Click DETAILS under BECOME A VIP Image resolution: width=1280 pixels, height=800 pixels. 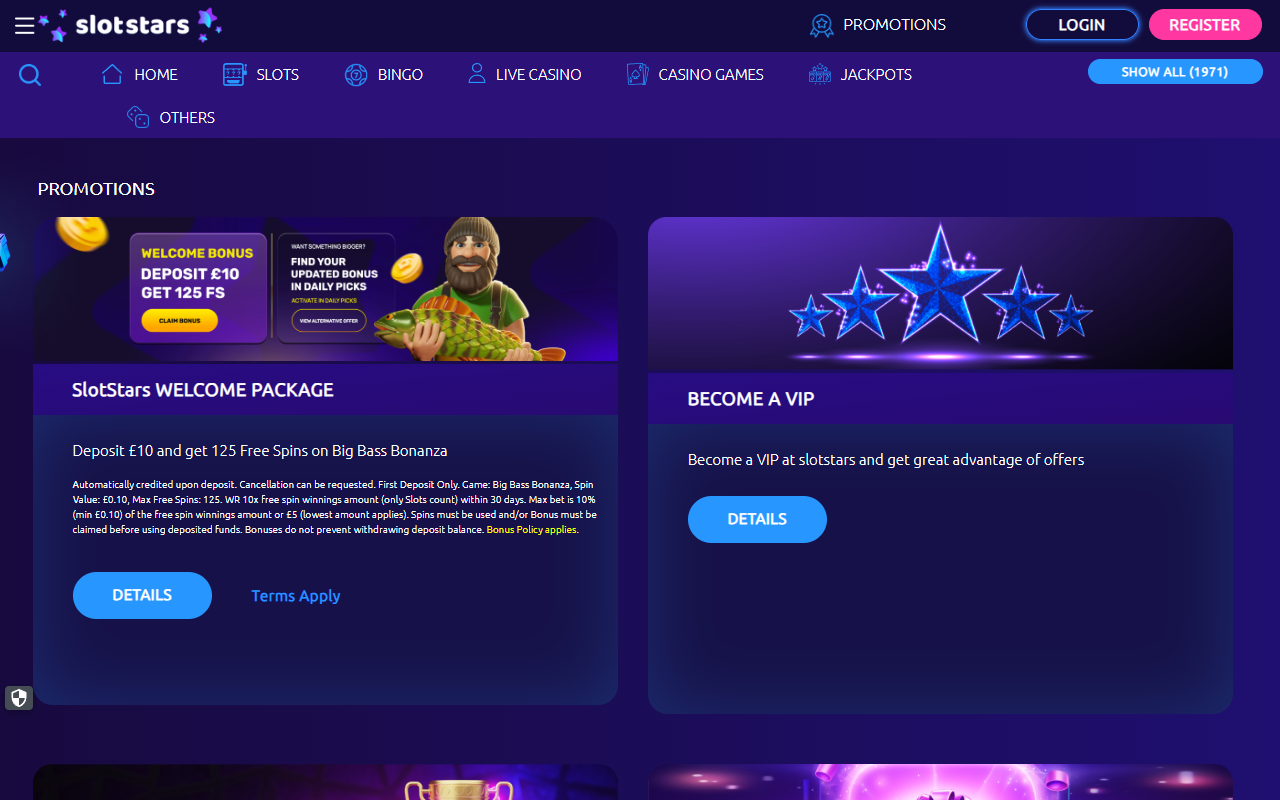click(757, 519)
